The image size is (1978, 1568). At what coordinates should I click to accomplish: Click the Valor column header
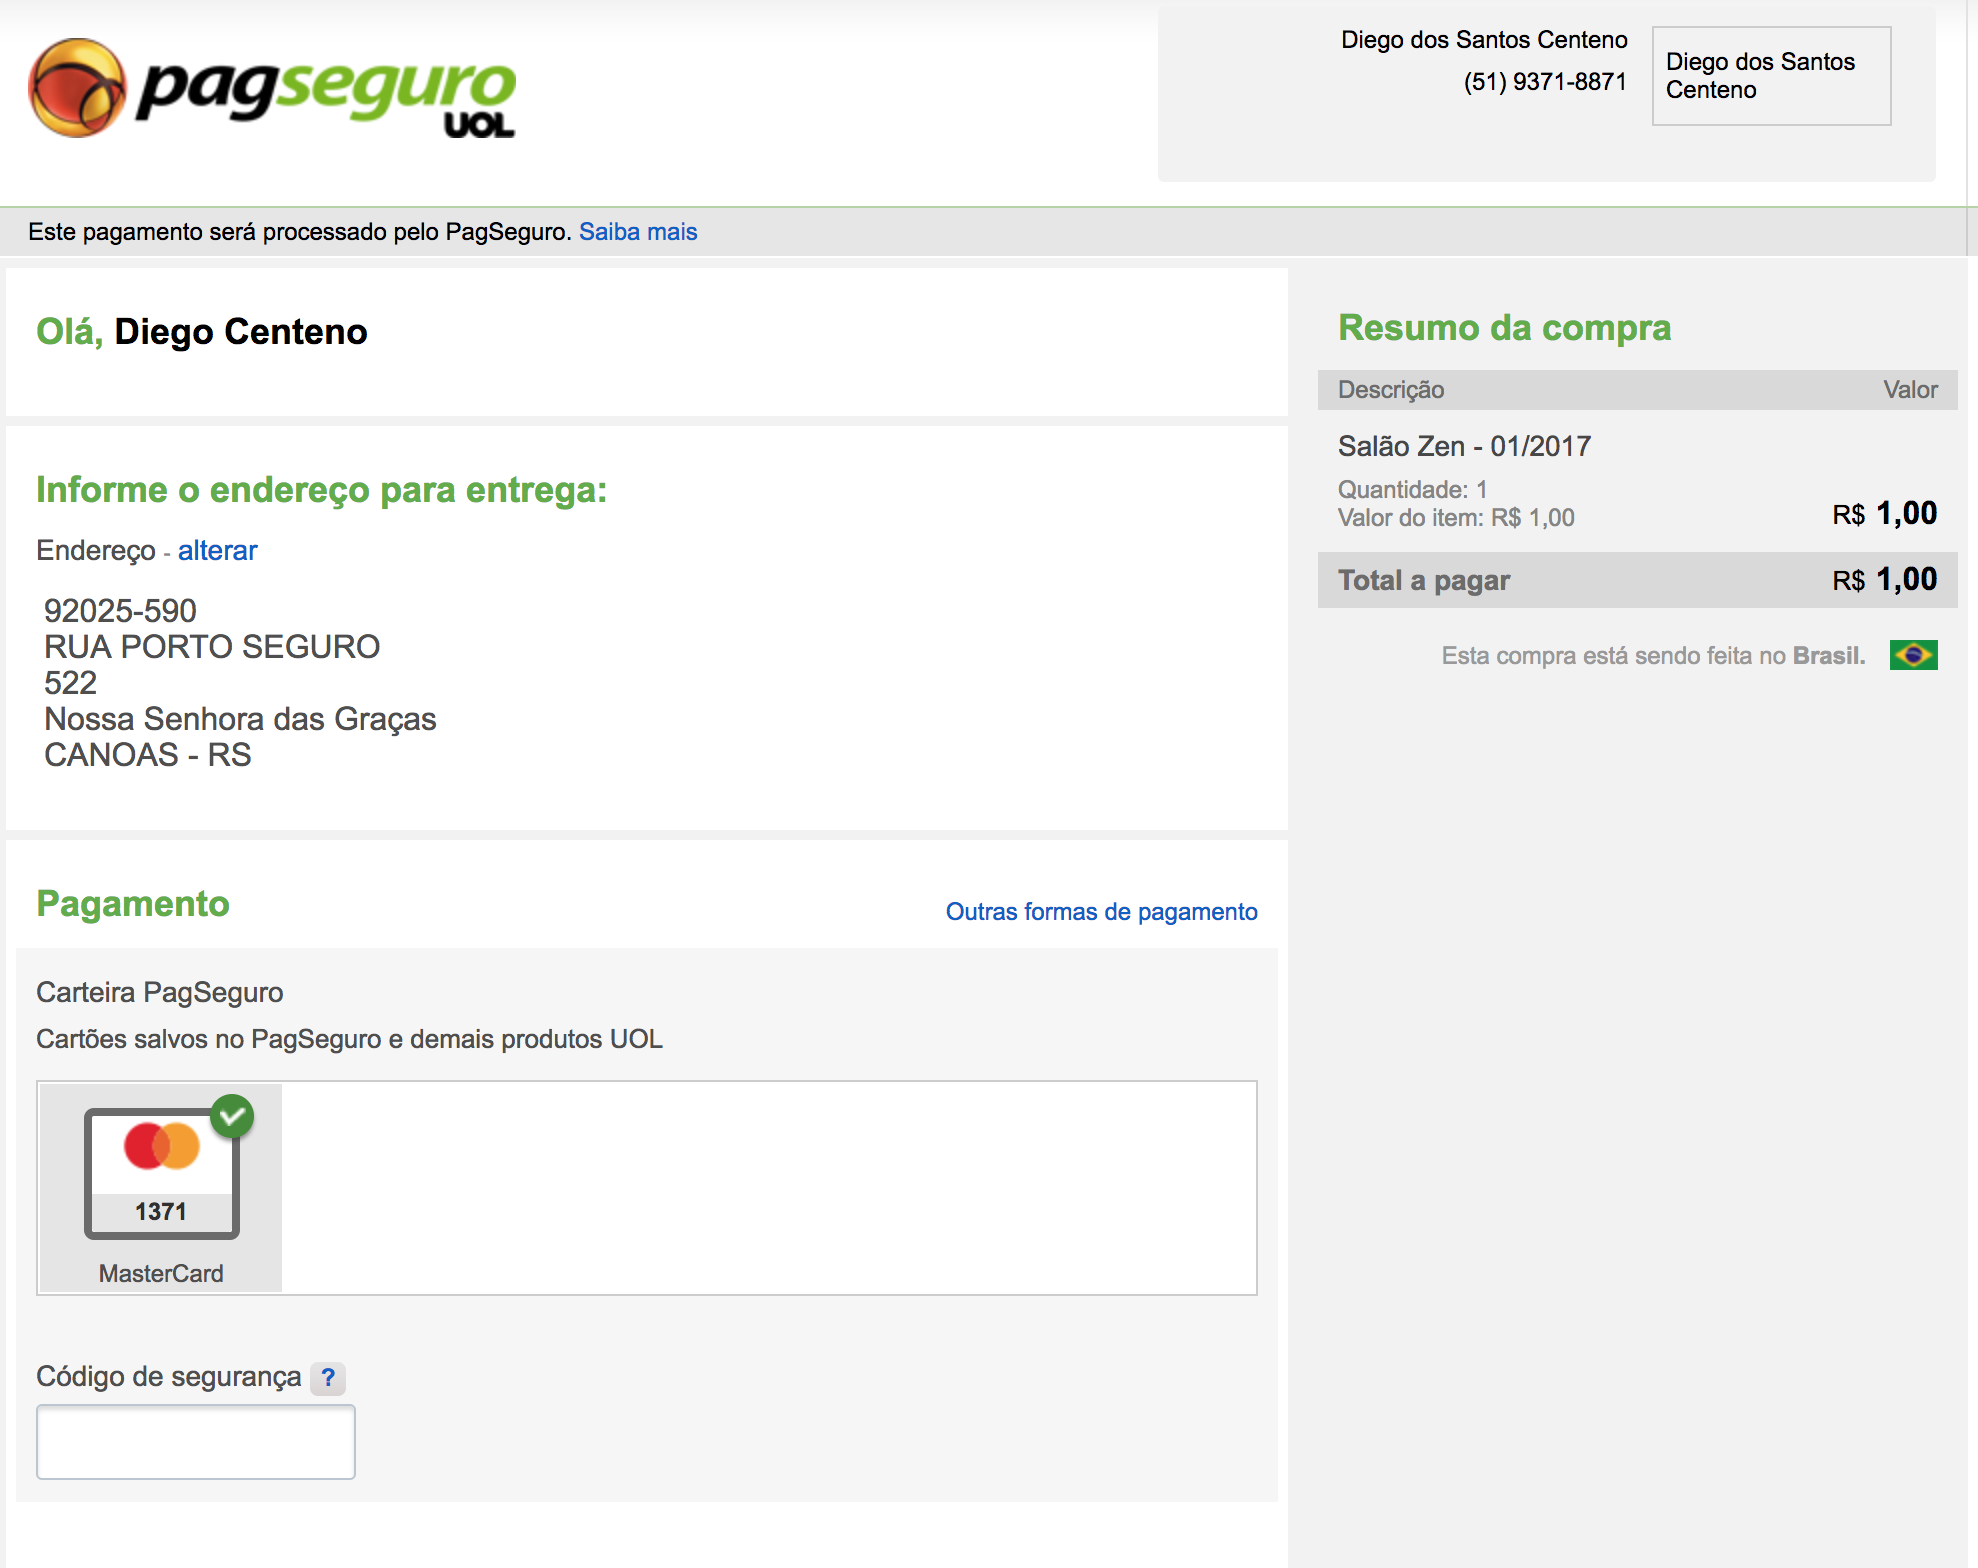[x=1909, y=390]
